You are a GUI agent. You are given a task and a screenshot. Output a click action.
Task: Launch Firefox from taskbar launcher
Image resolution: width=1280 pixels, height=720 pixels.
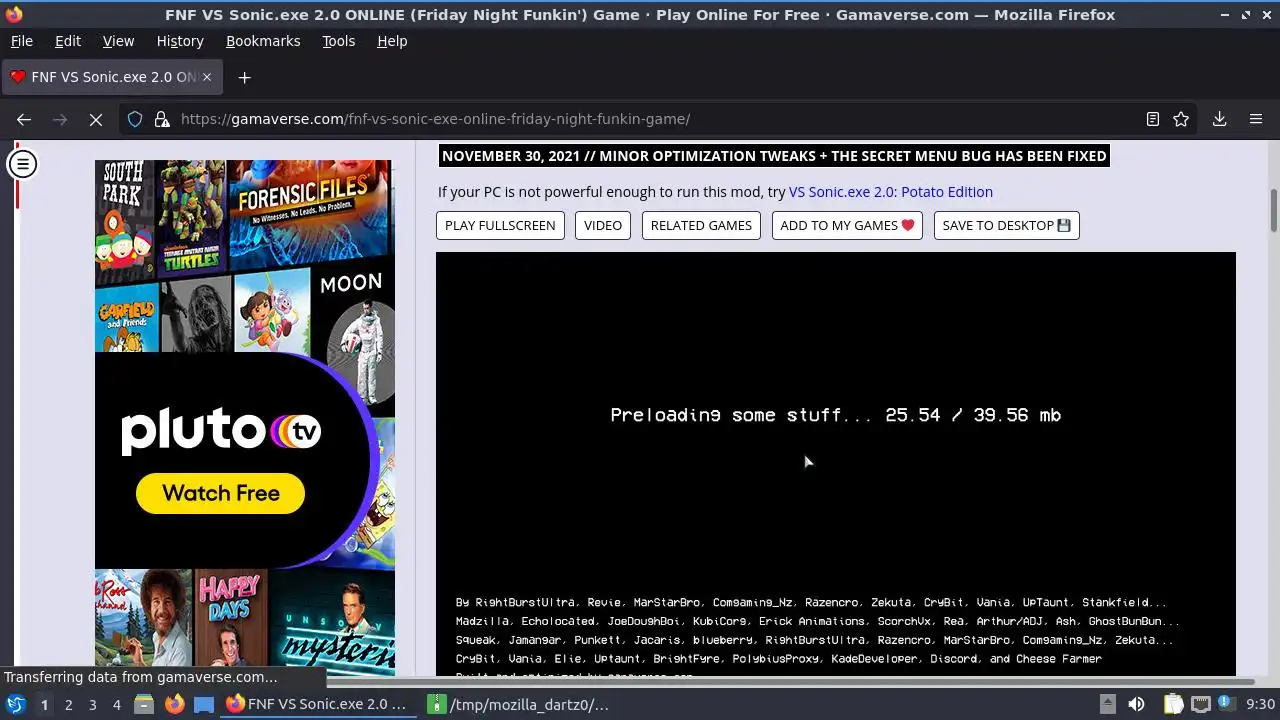[174, 704]
